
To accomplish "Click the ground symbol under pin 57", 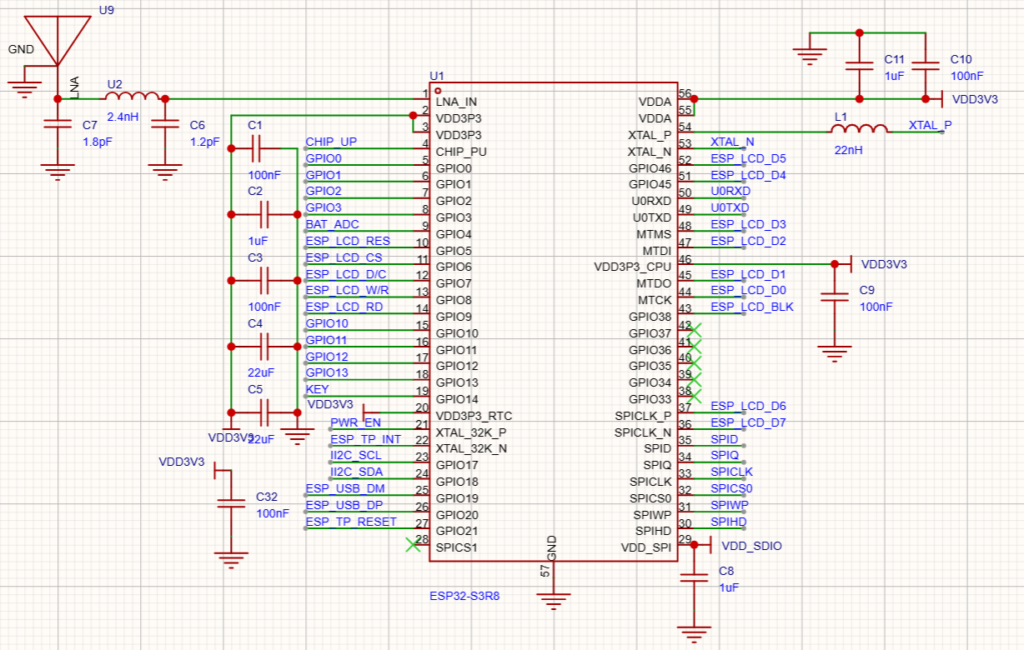I will 554,600.
